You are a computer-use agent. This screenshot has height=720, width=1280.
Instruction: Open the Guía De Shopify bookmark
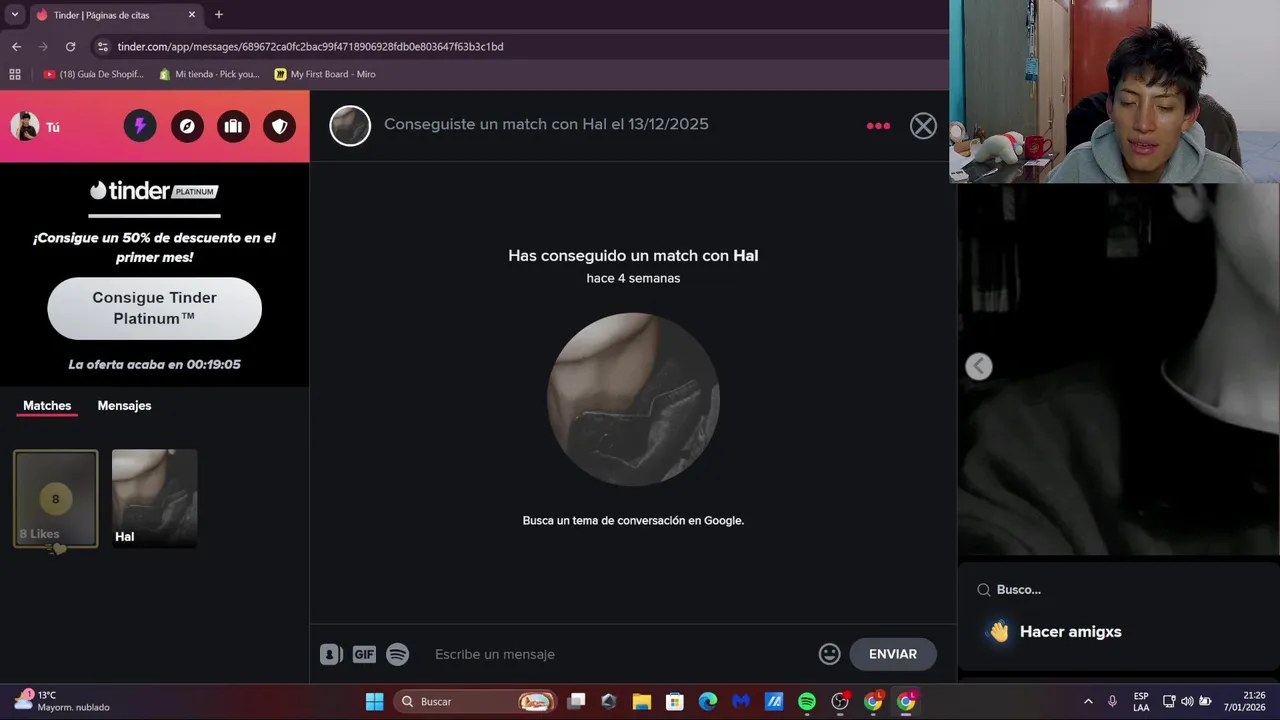click(x=94, y=74)
